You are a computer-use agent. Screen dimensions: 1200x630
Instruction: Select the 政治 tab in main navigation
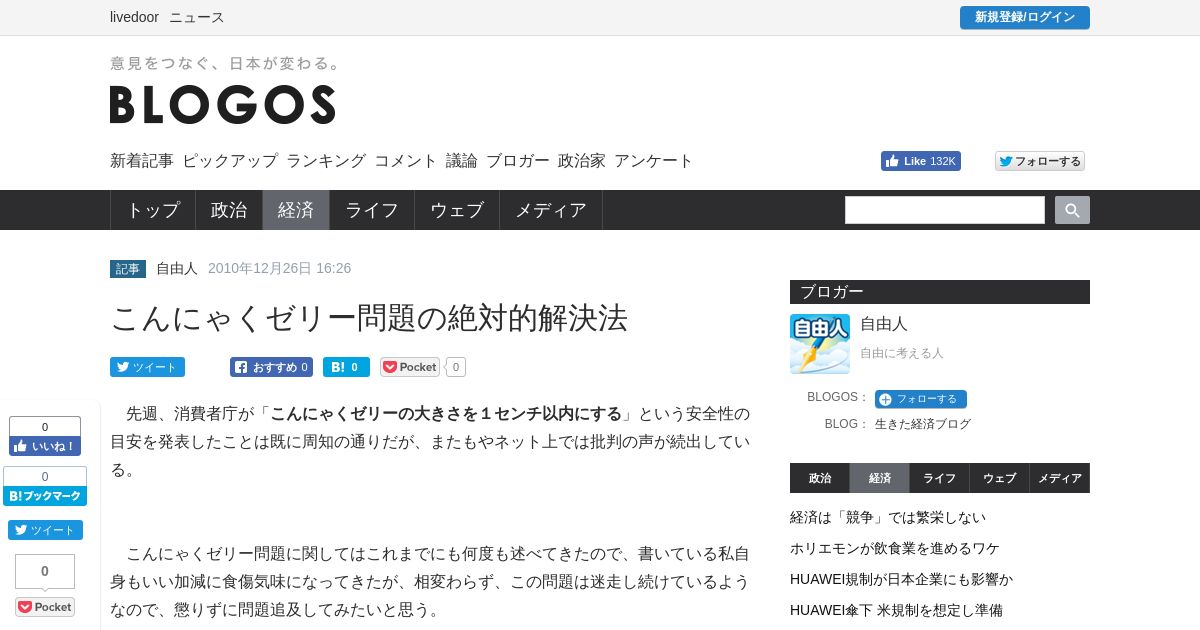pyautogui.click(x=229, y=210)
